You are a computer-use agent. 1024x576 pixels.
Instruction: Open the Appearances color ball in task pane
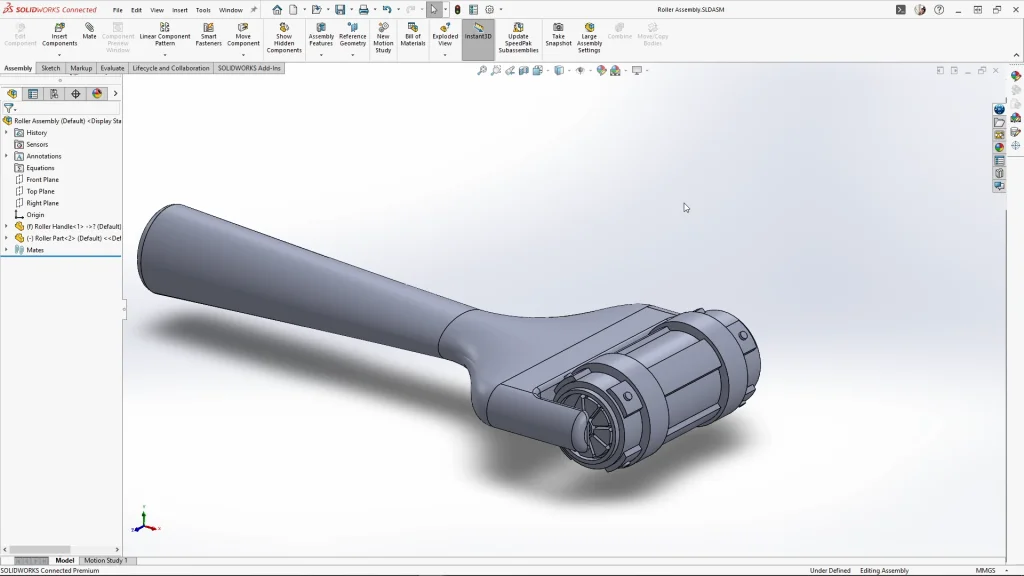tap(999, 147)
